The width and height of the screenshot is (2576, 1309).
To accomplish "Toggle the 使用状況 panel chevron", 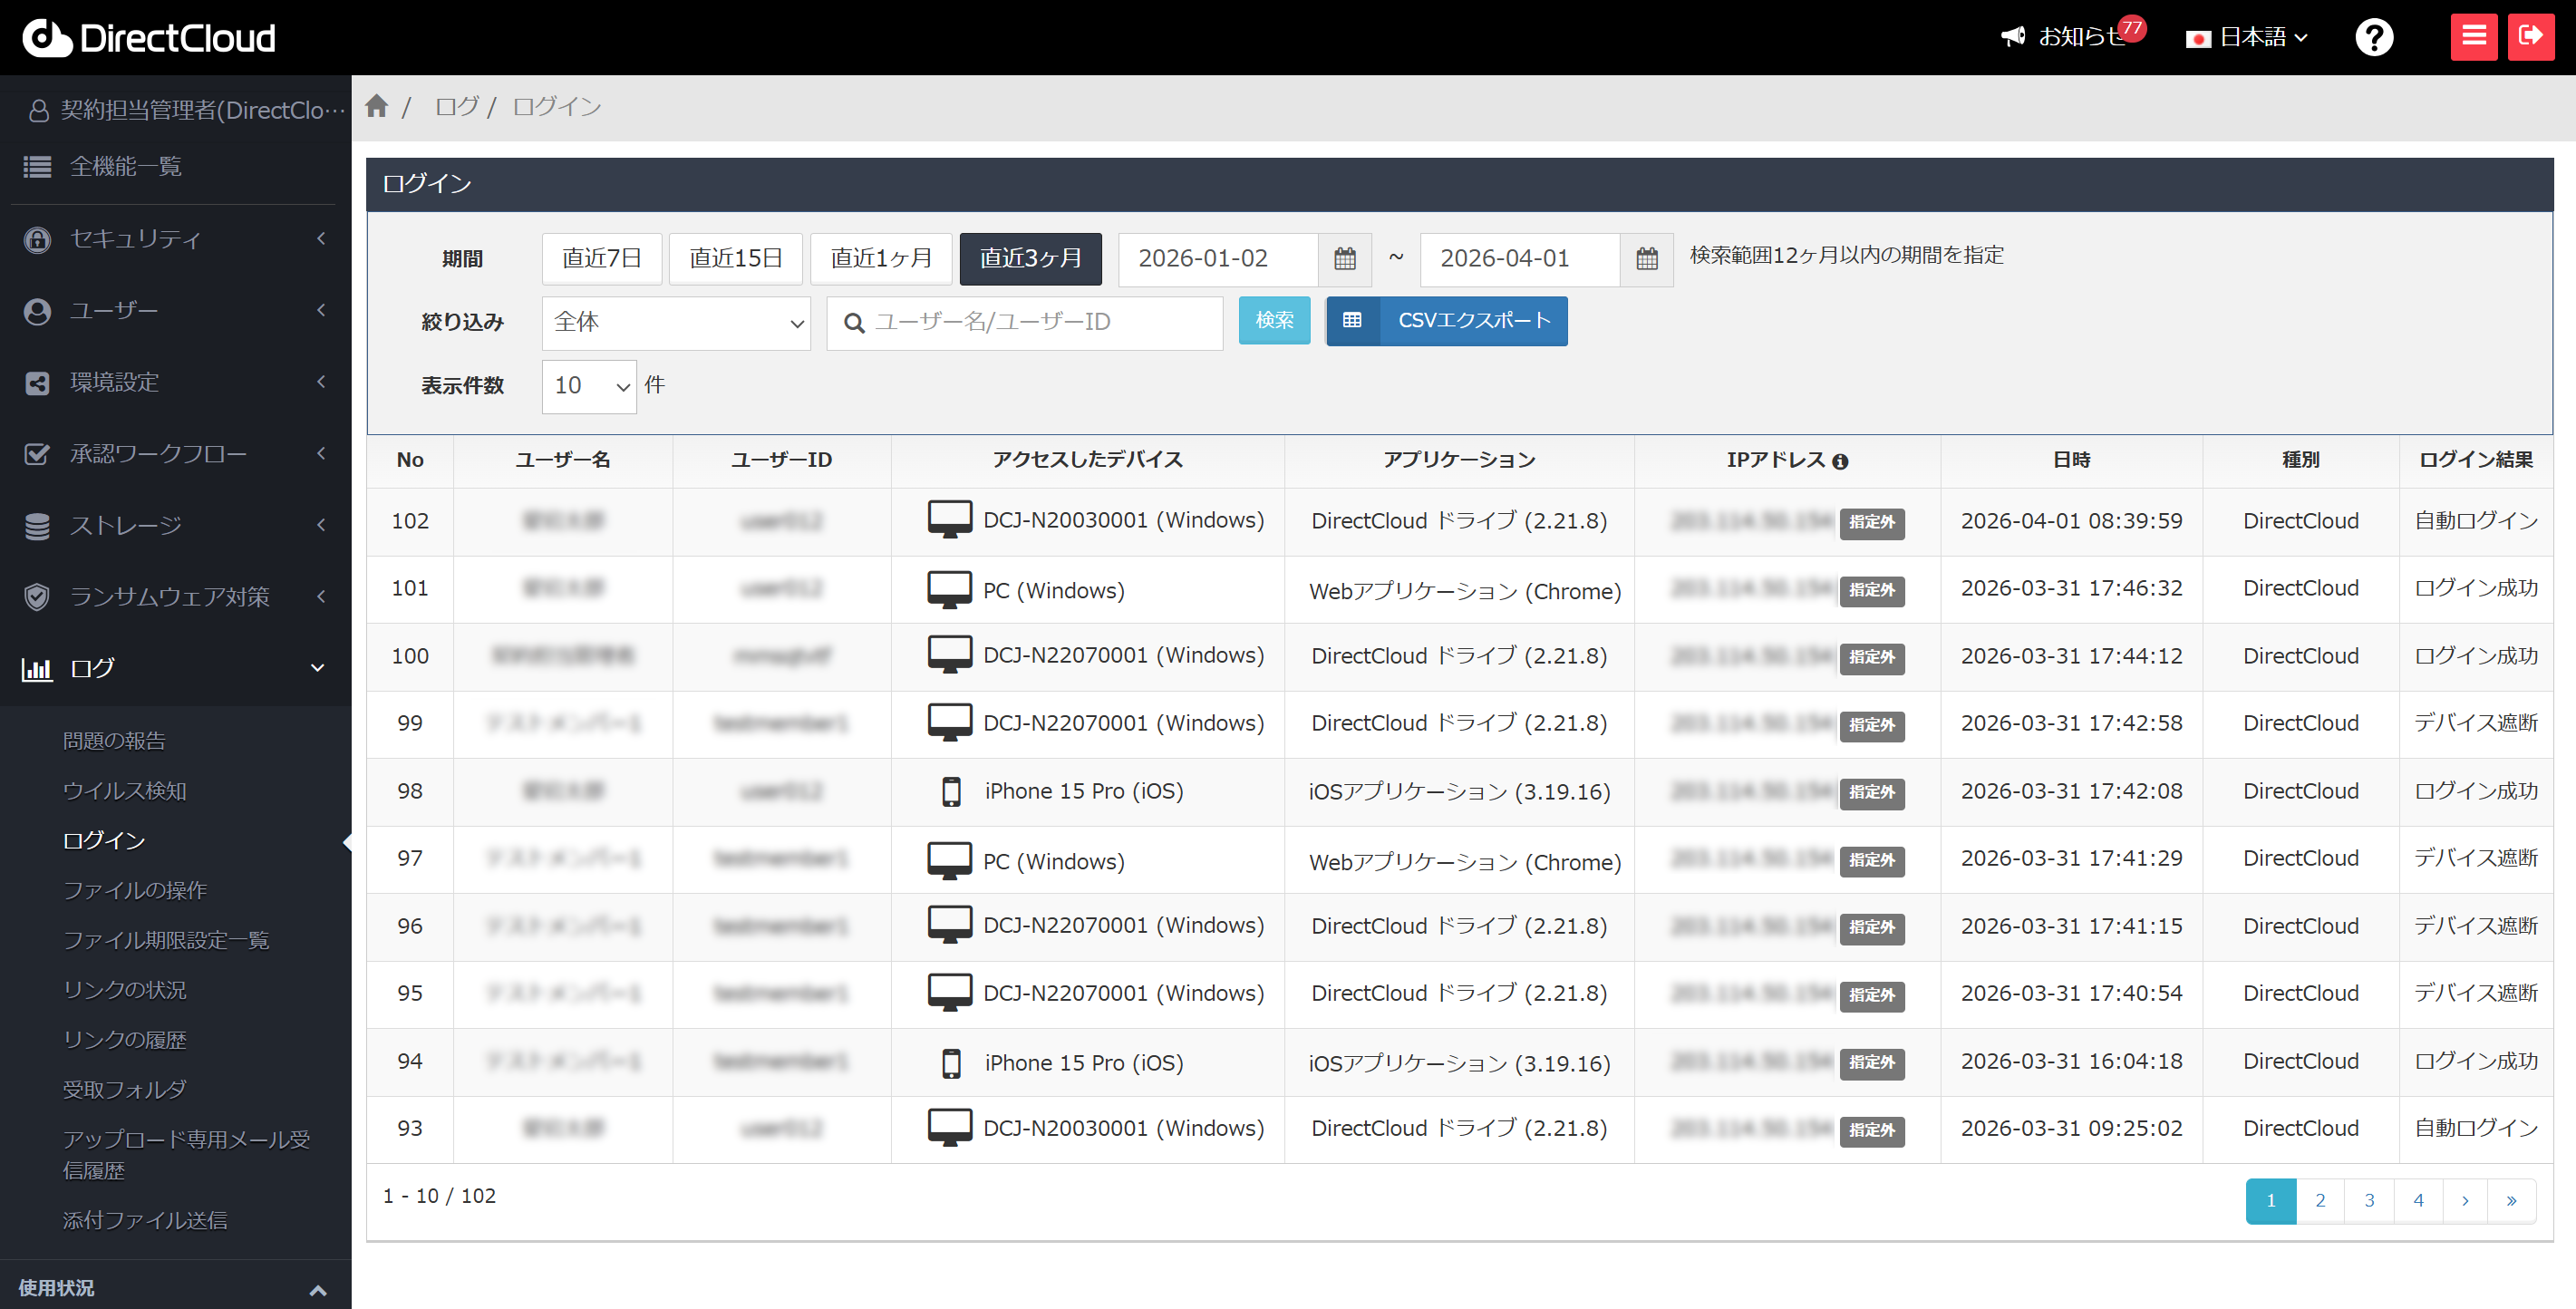I will point(318,1290).
